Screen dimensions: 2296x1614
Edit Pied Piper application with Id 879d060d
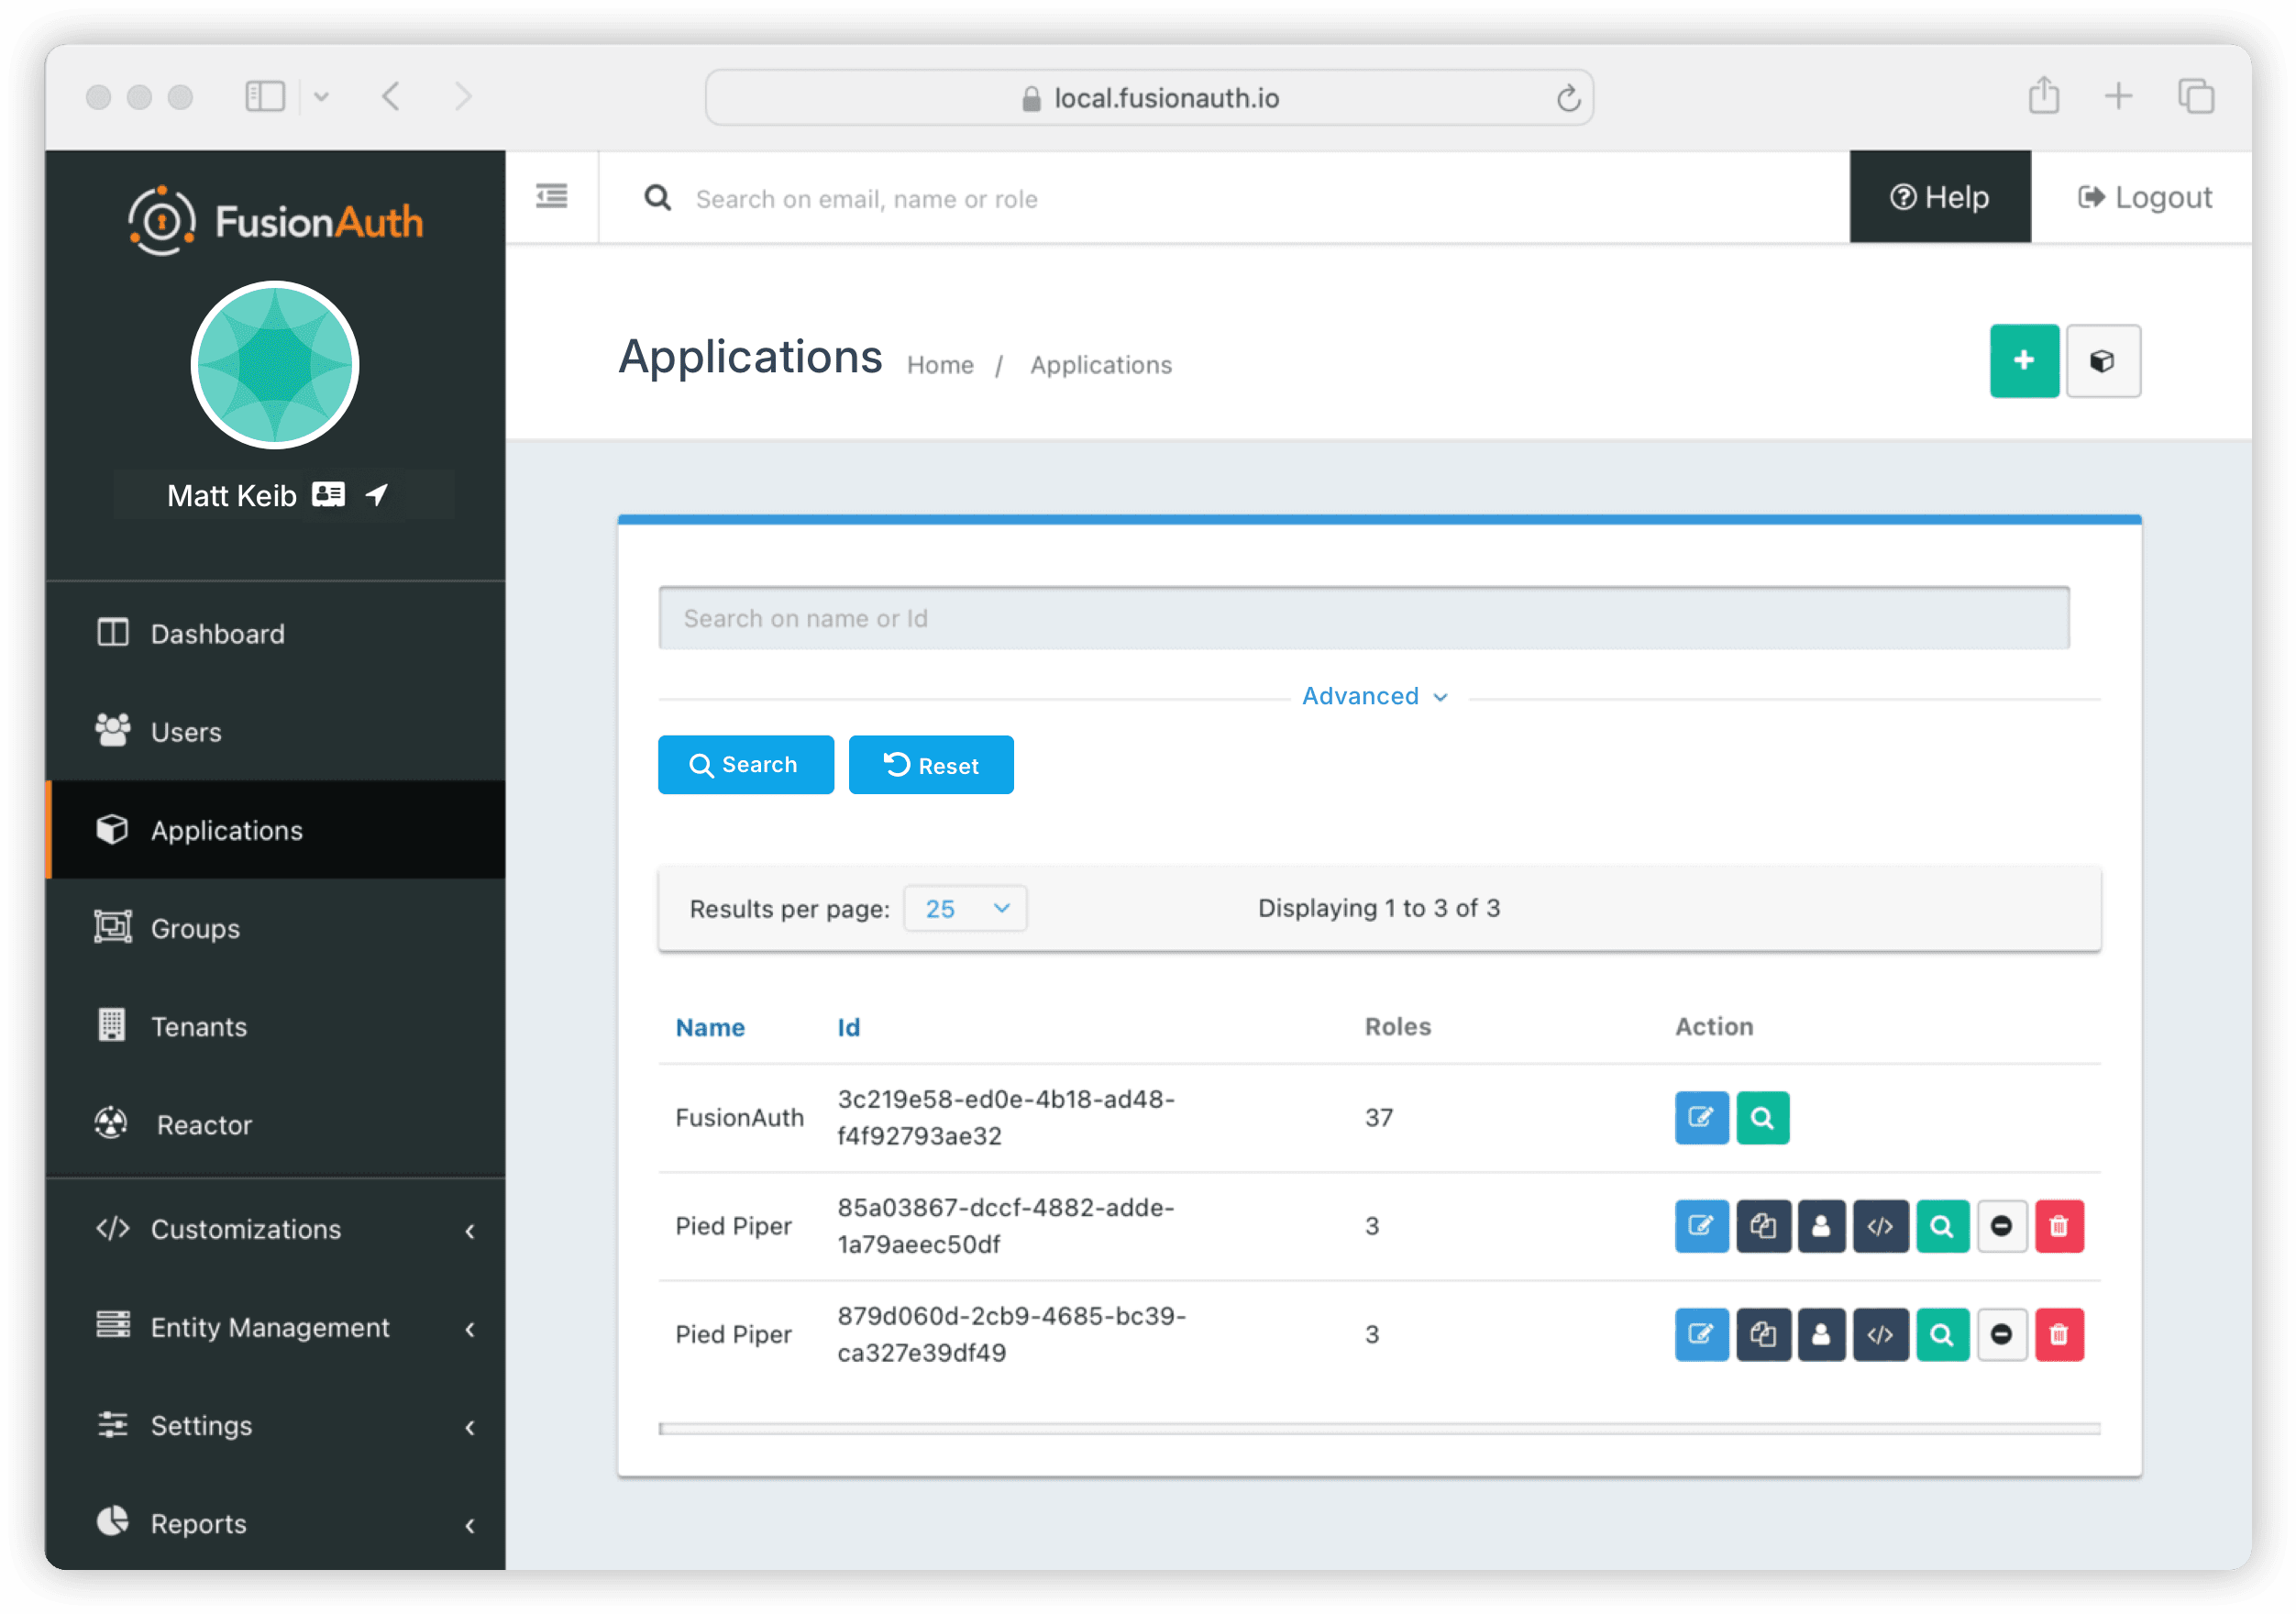(x=1701, y=1334)
